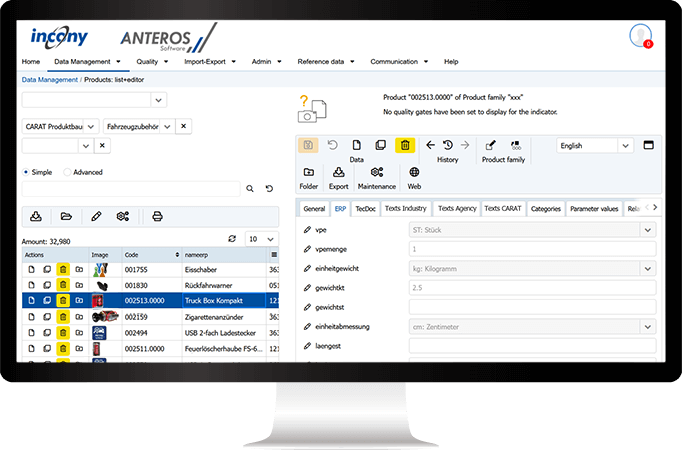Click the Export icon in the editor
Viewport: 682px width, 450px height.
338,172
